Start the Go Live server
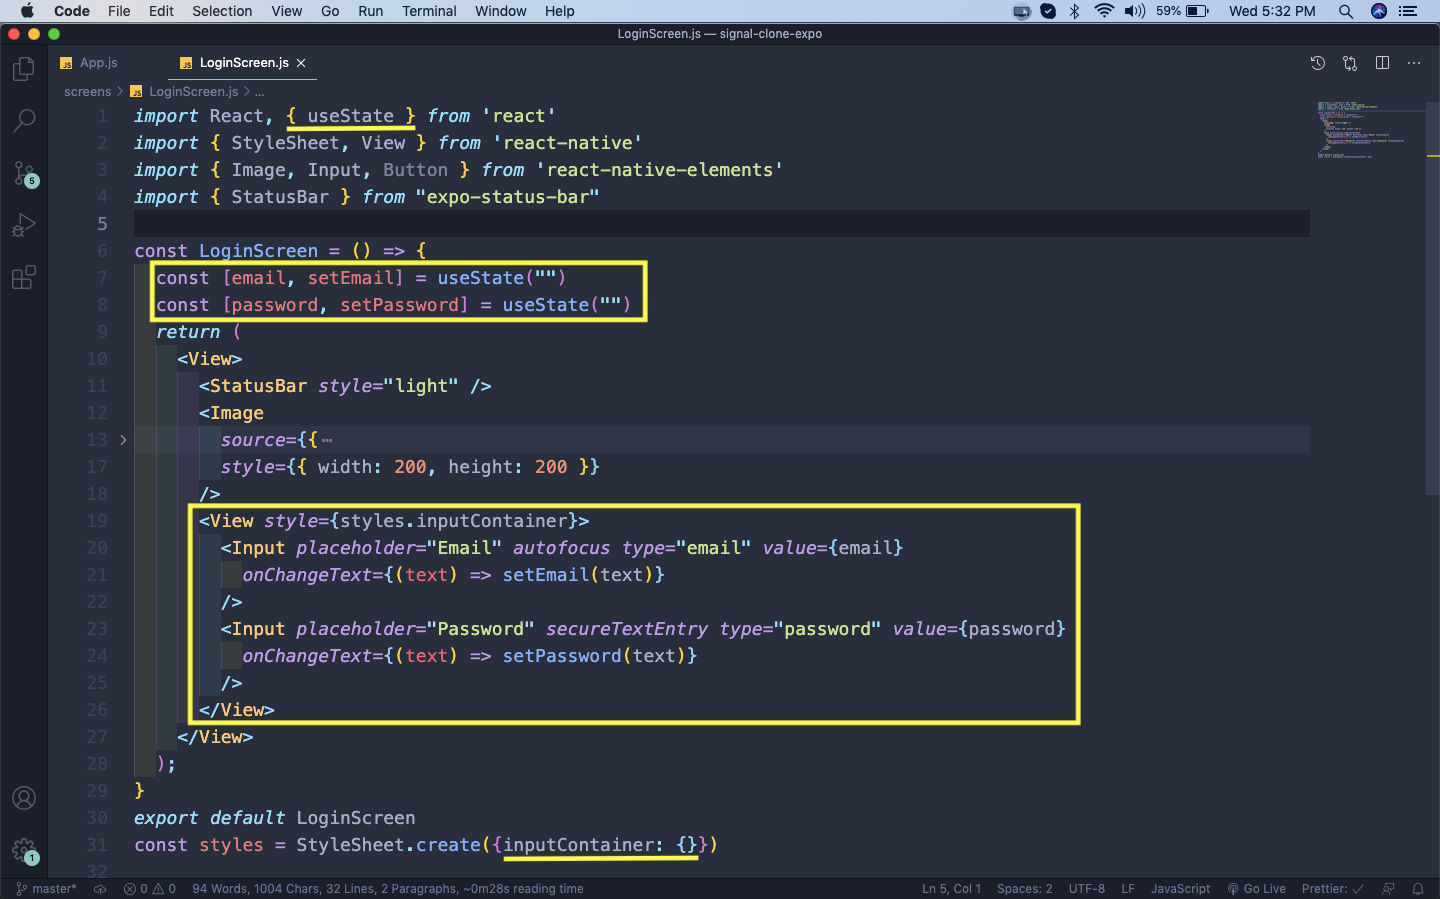 tap(1257, 889)
